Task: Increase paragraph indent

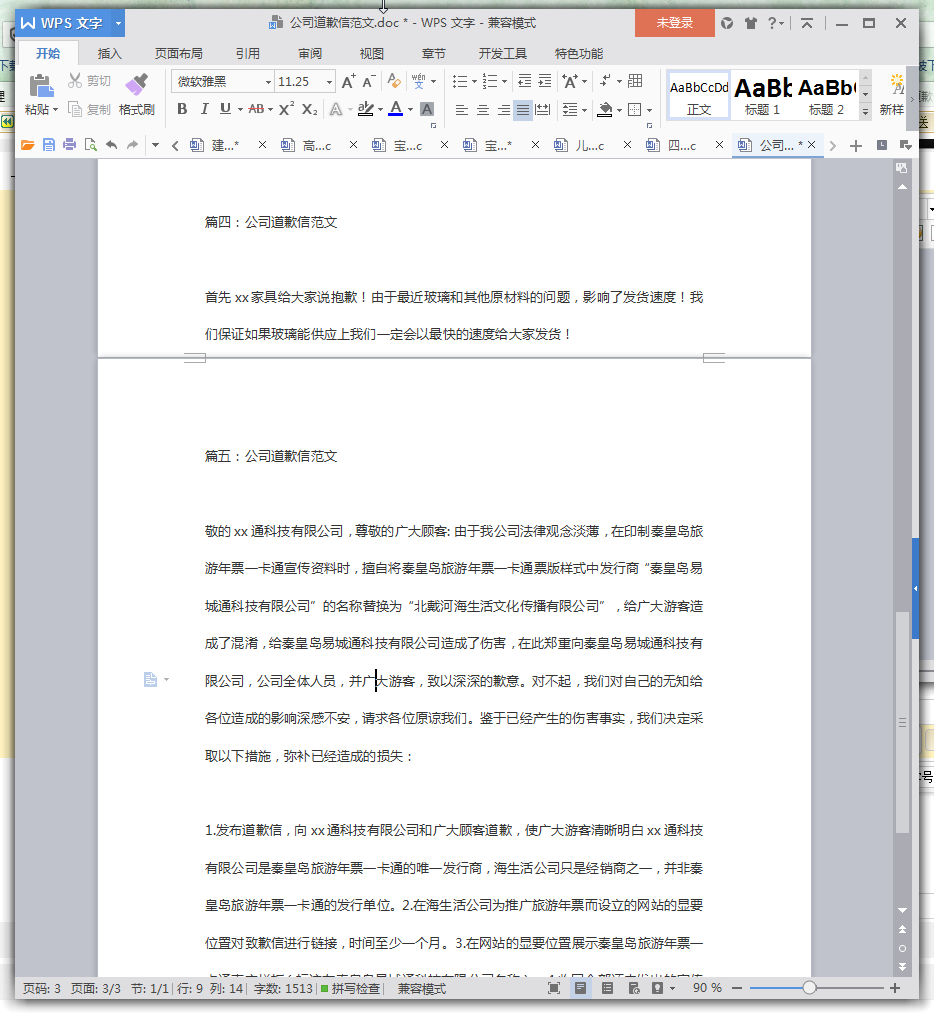Action: tap(545, 81)
